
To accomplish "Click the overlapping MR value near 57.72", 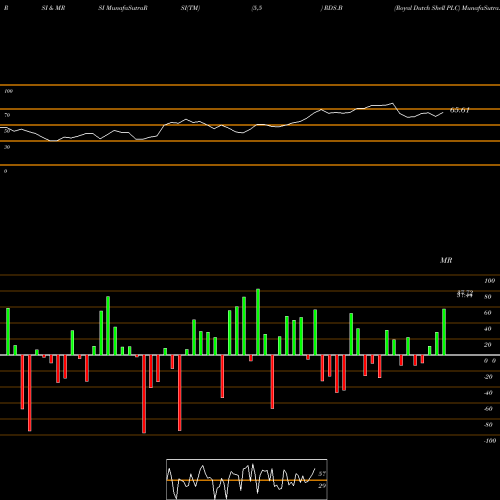I will [x=465, y=294].
